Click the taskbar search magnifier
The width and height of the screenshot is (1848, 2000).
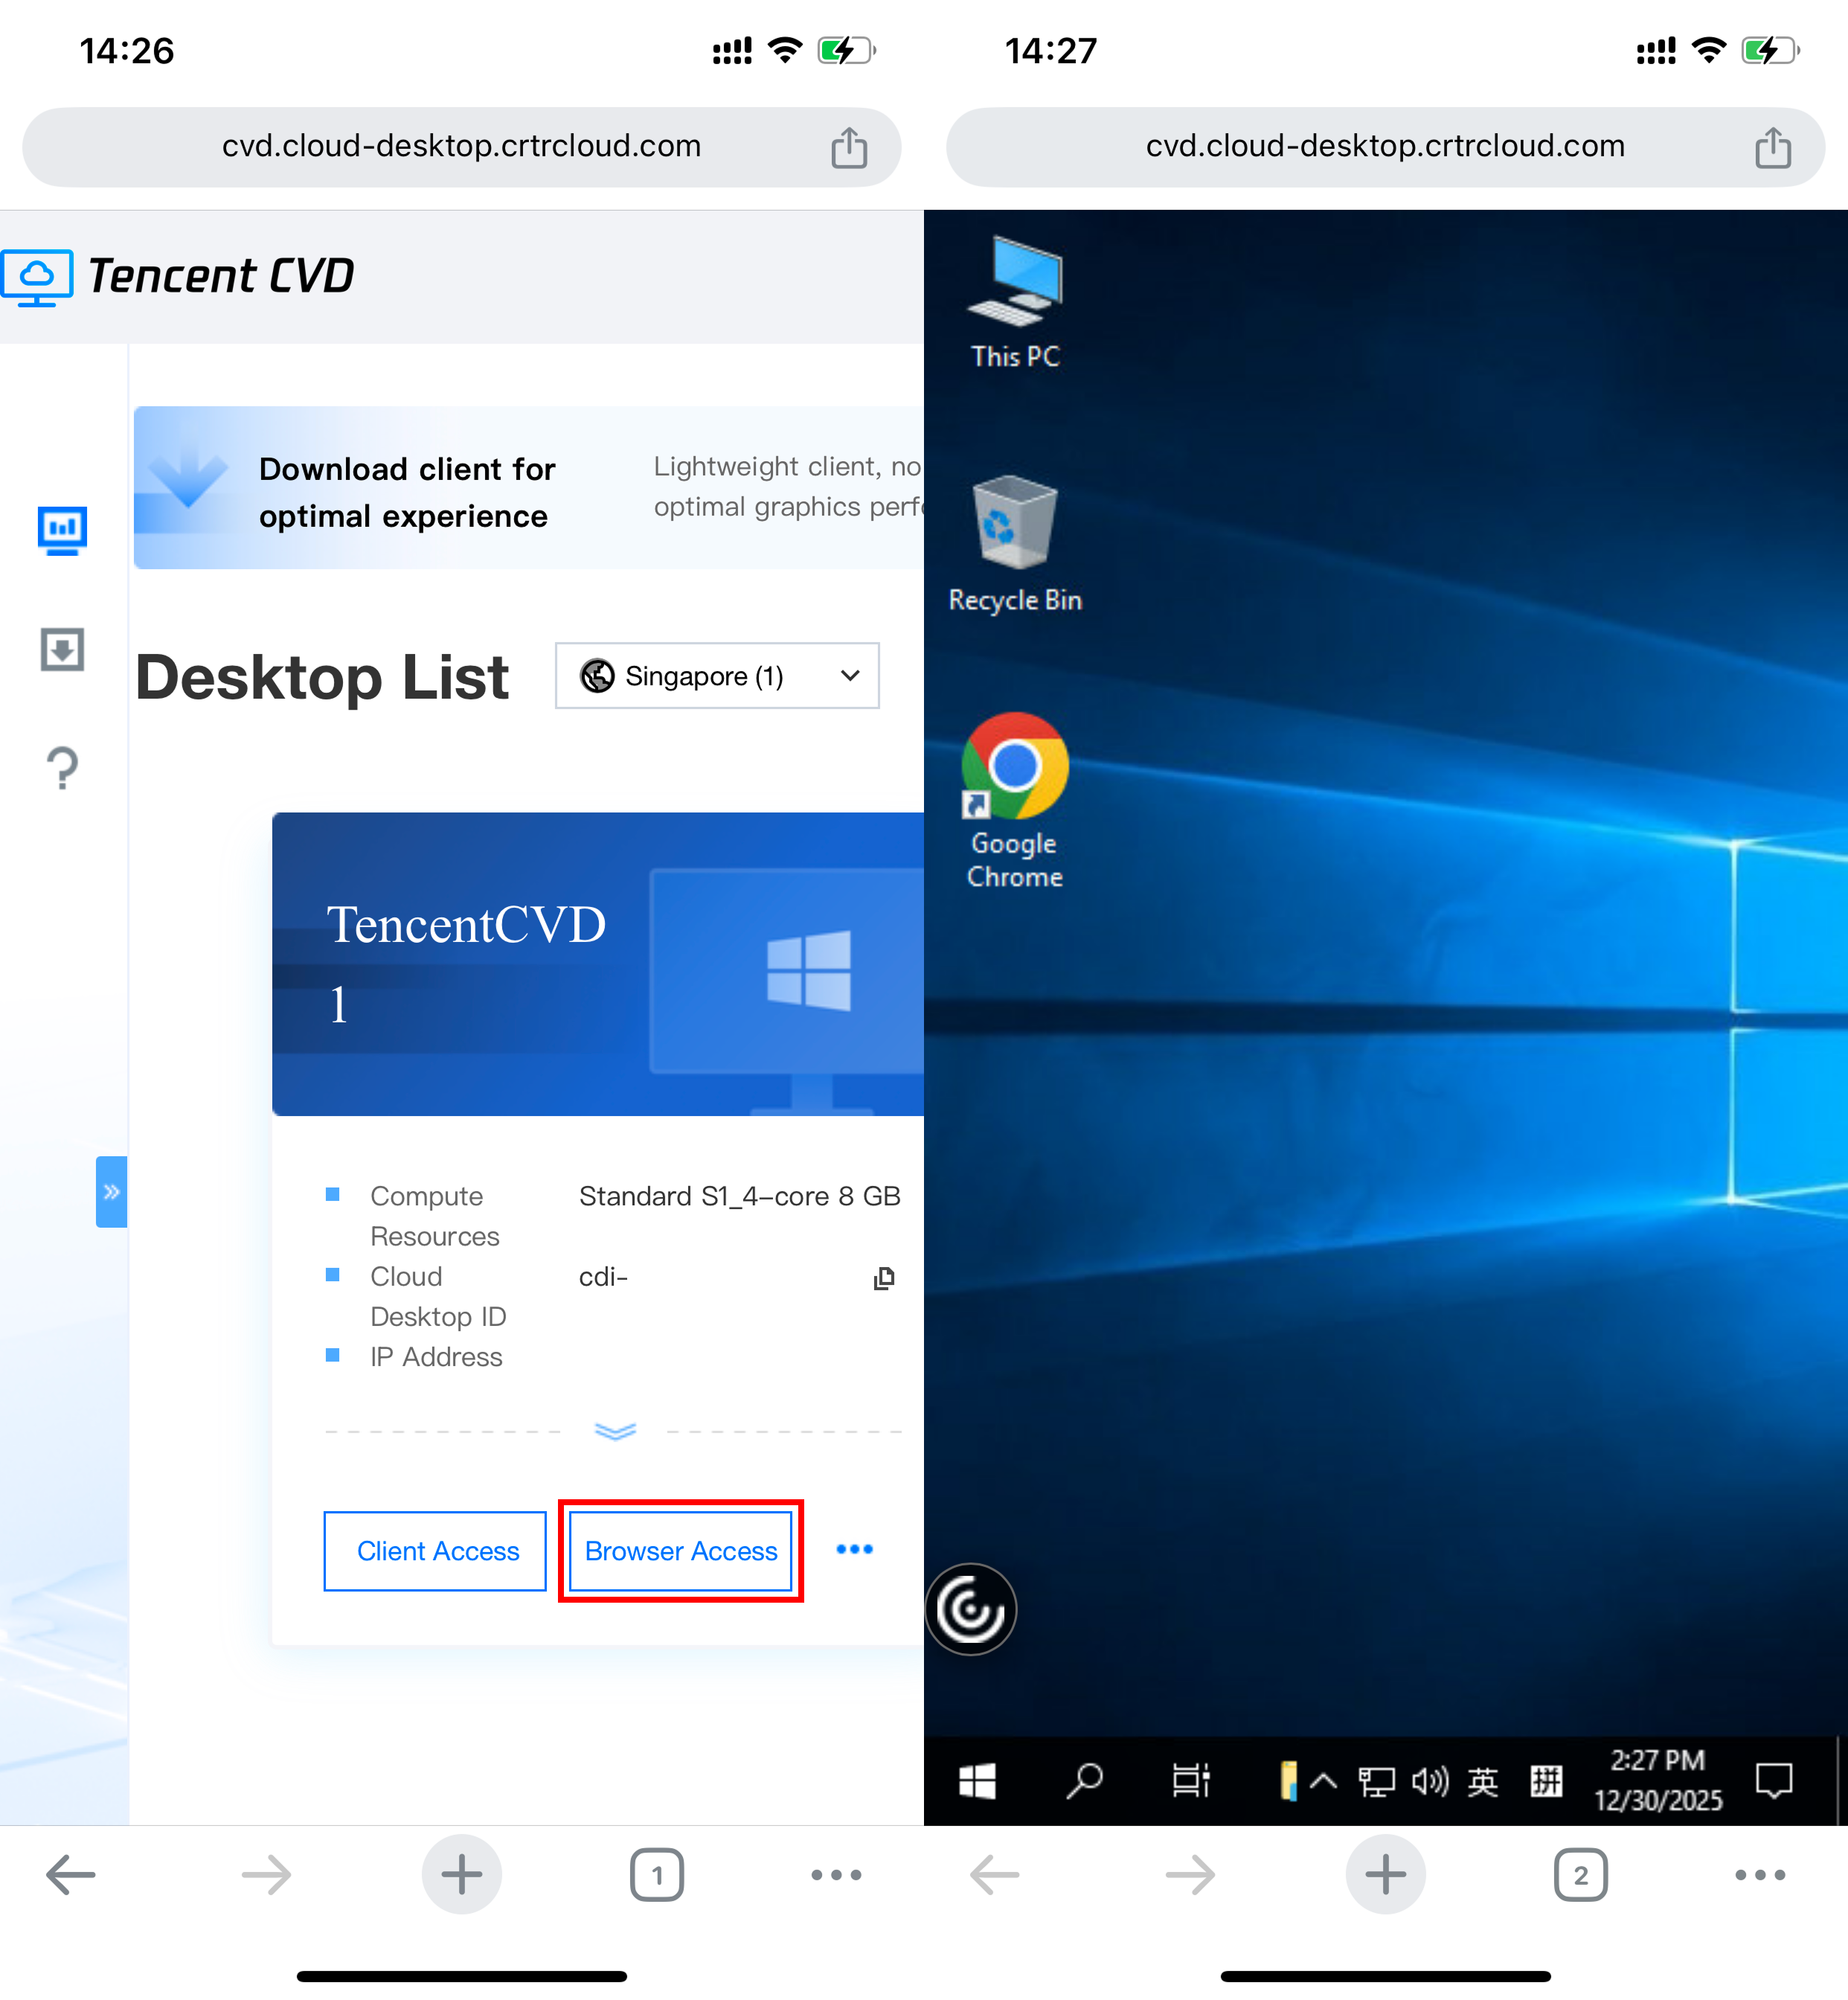(1084, 1781)
